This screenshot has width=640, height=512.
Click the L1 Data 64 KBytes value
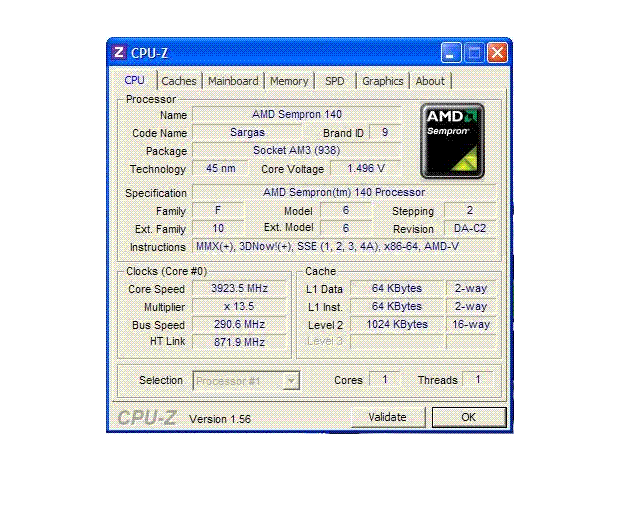point(396,288)
